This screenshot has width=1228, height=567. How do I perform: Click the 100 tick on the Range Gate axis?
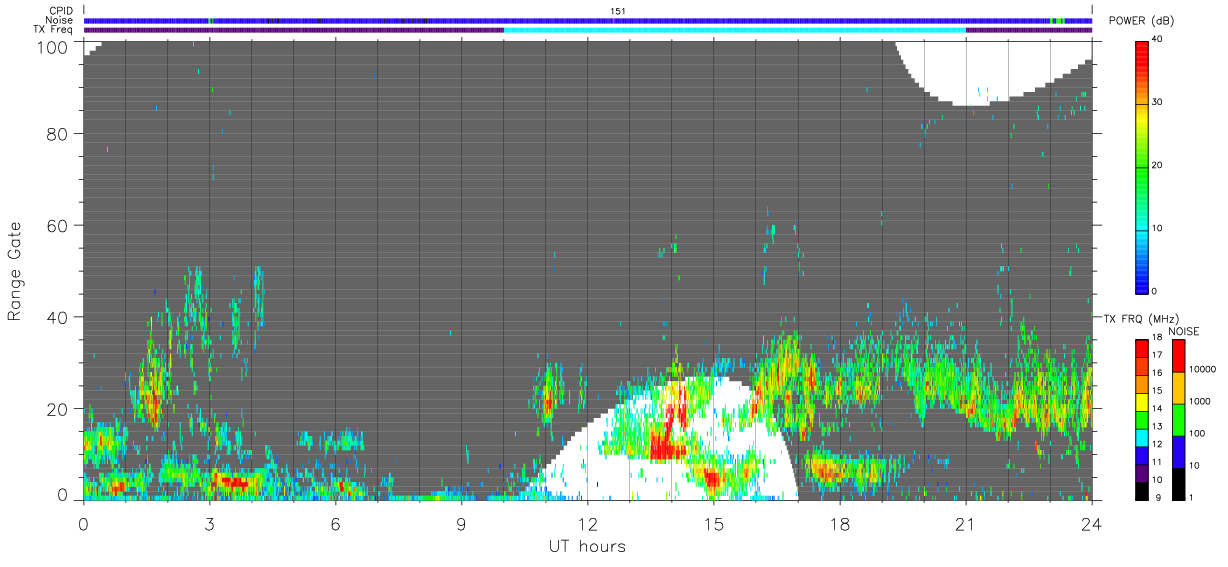(x=54, y=48)
